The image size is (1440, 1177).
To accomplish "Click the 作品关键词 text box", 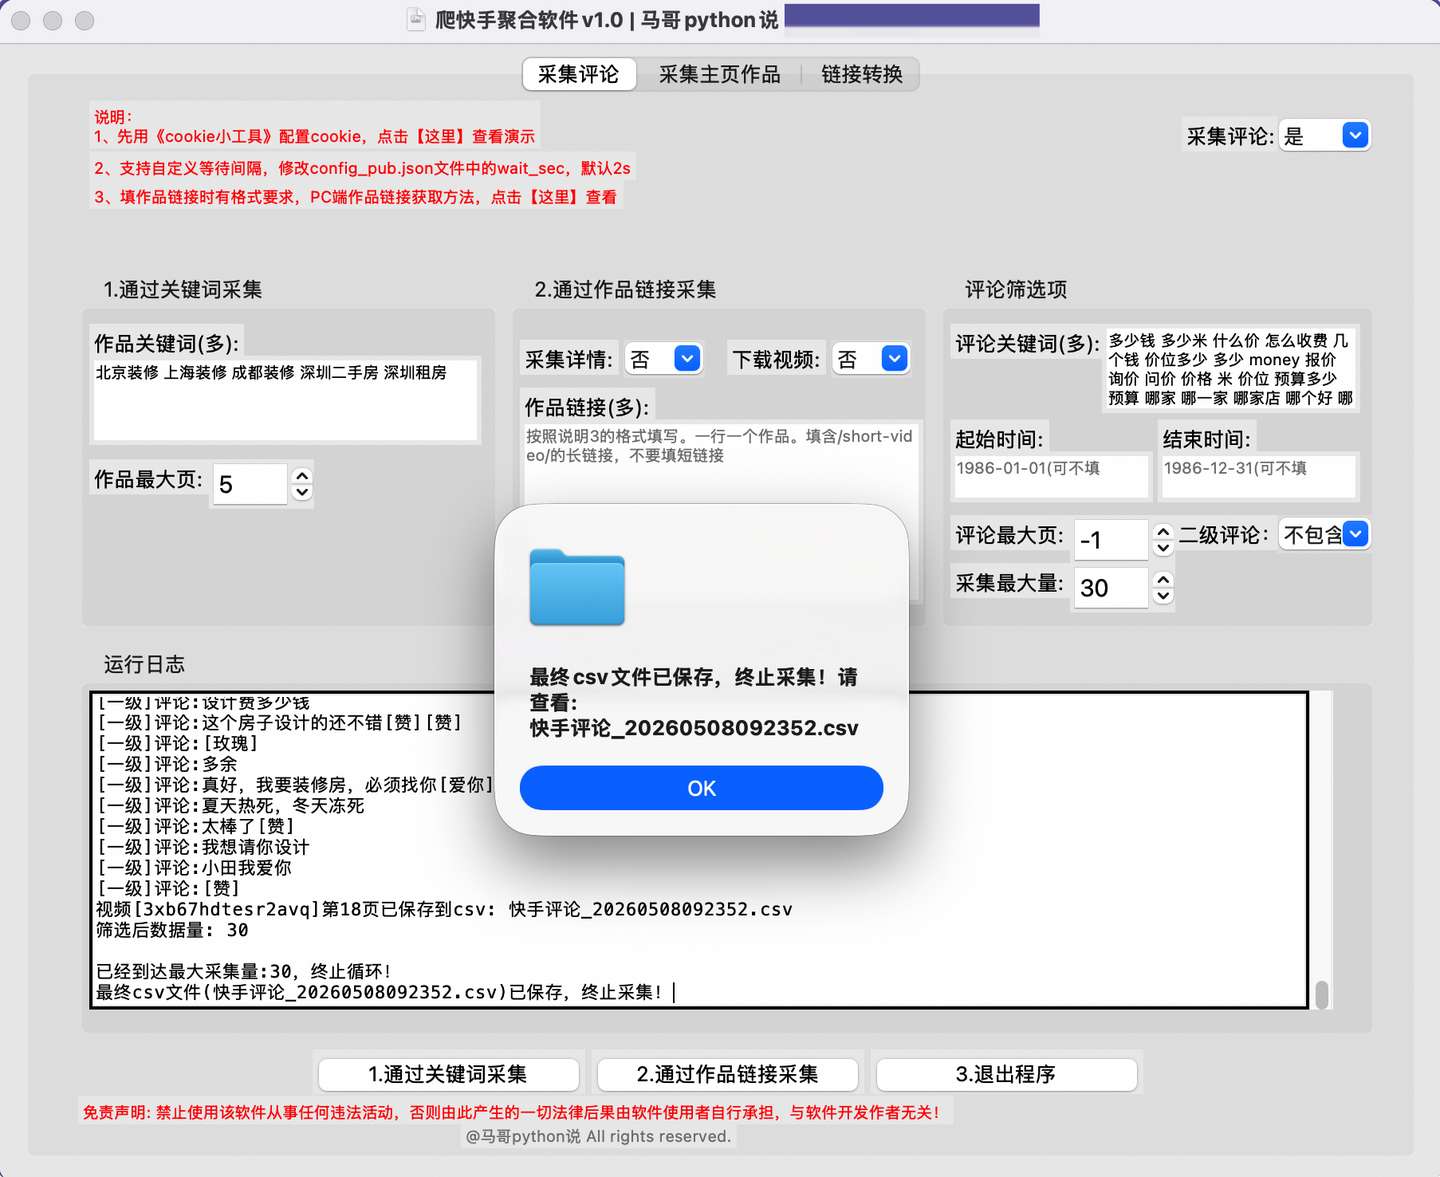I will (285, 400).
